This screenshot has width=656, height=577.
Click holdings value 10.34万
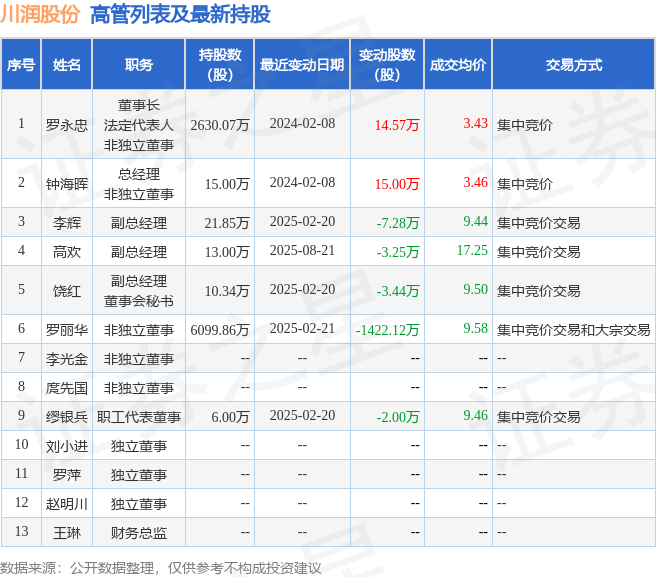tap(227, 291)
